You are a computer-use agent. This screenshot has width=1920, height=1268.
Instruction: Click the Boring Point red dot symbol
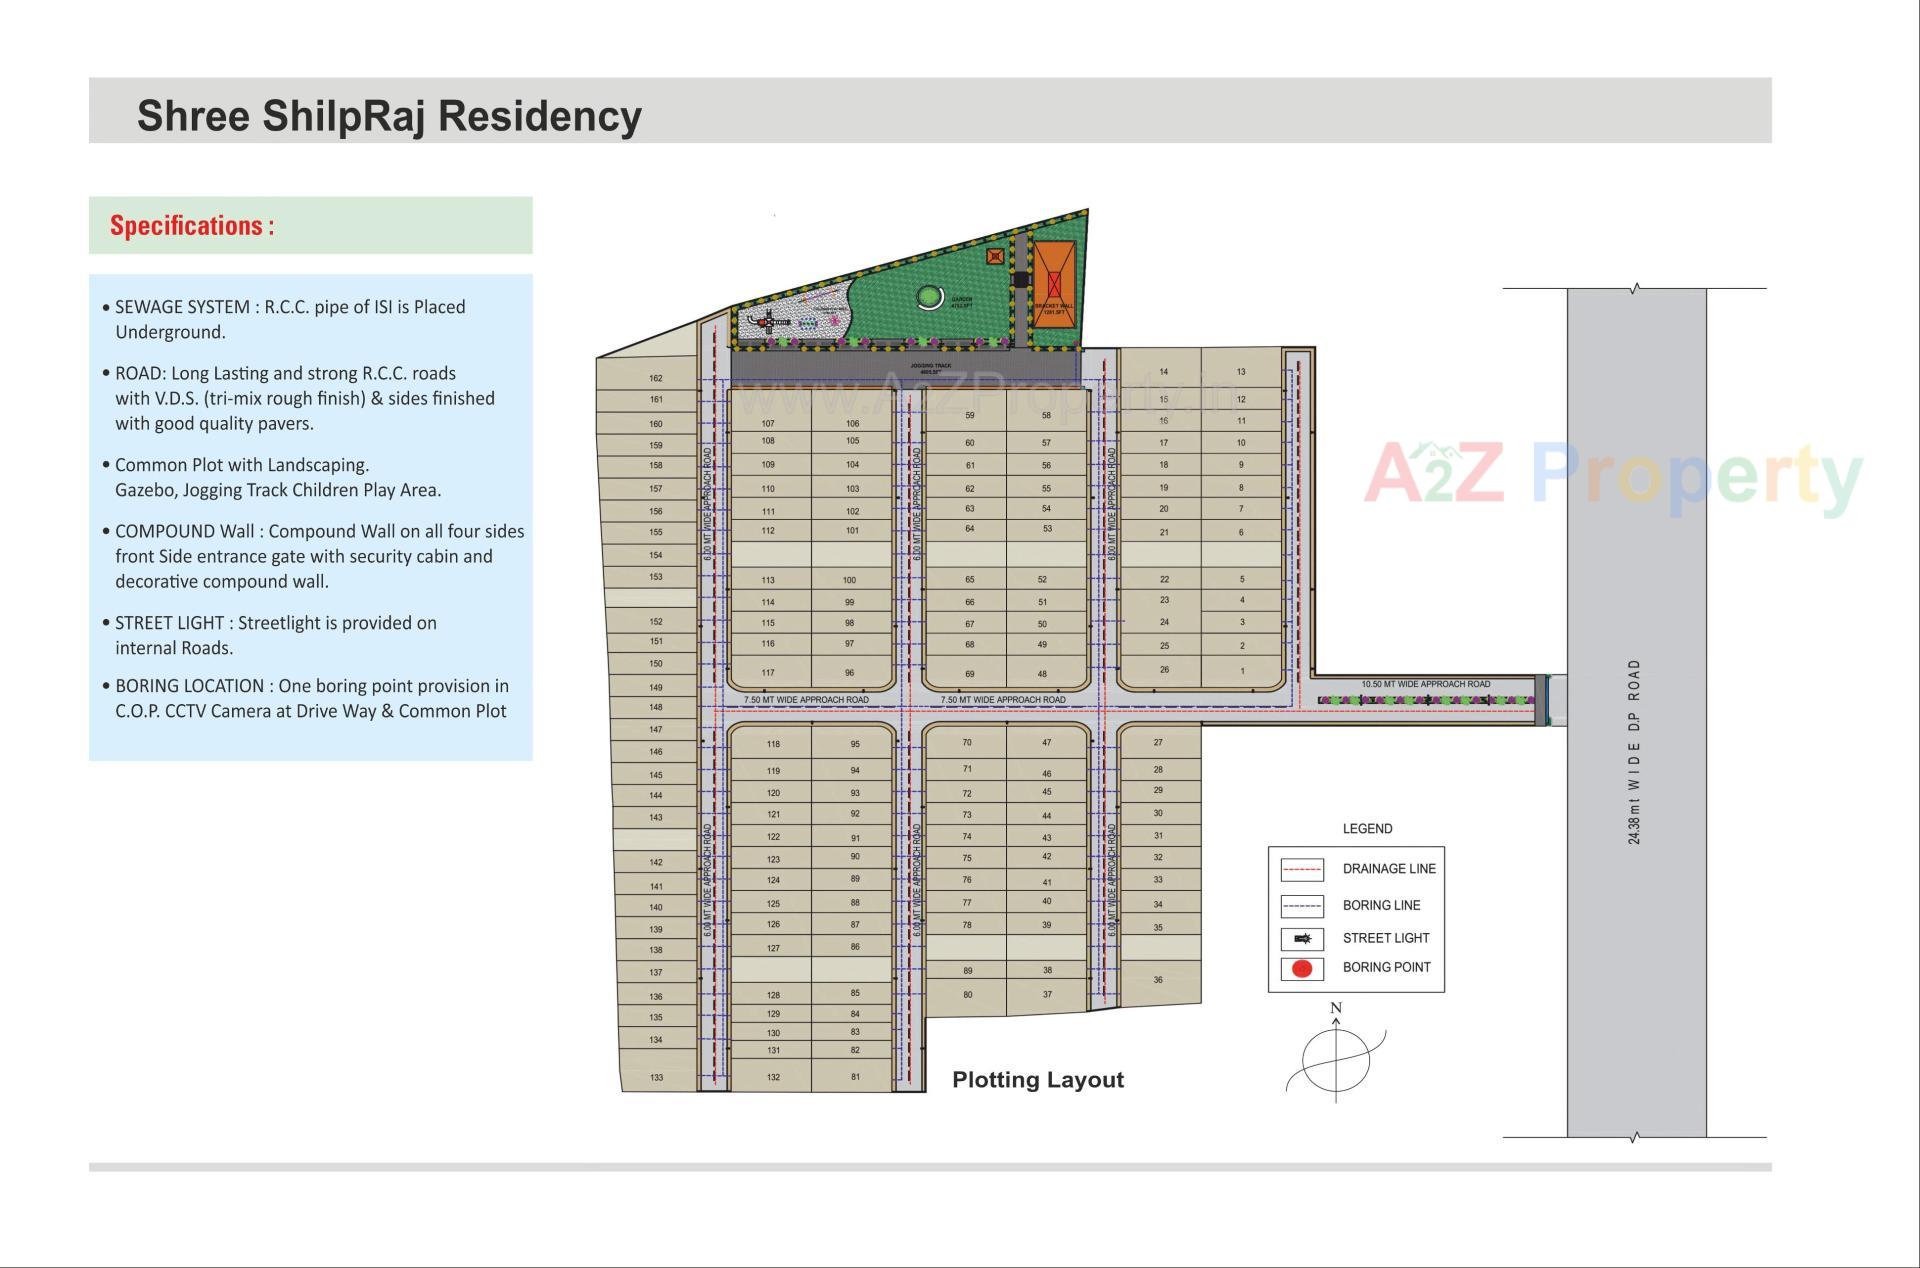coord(1302,970)
